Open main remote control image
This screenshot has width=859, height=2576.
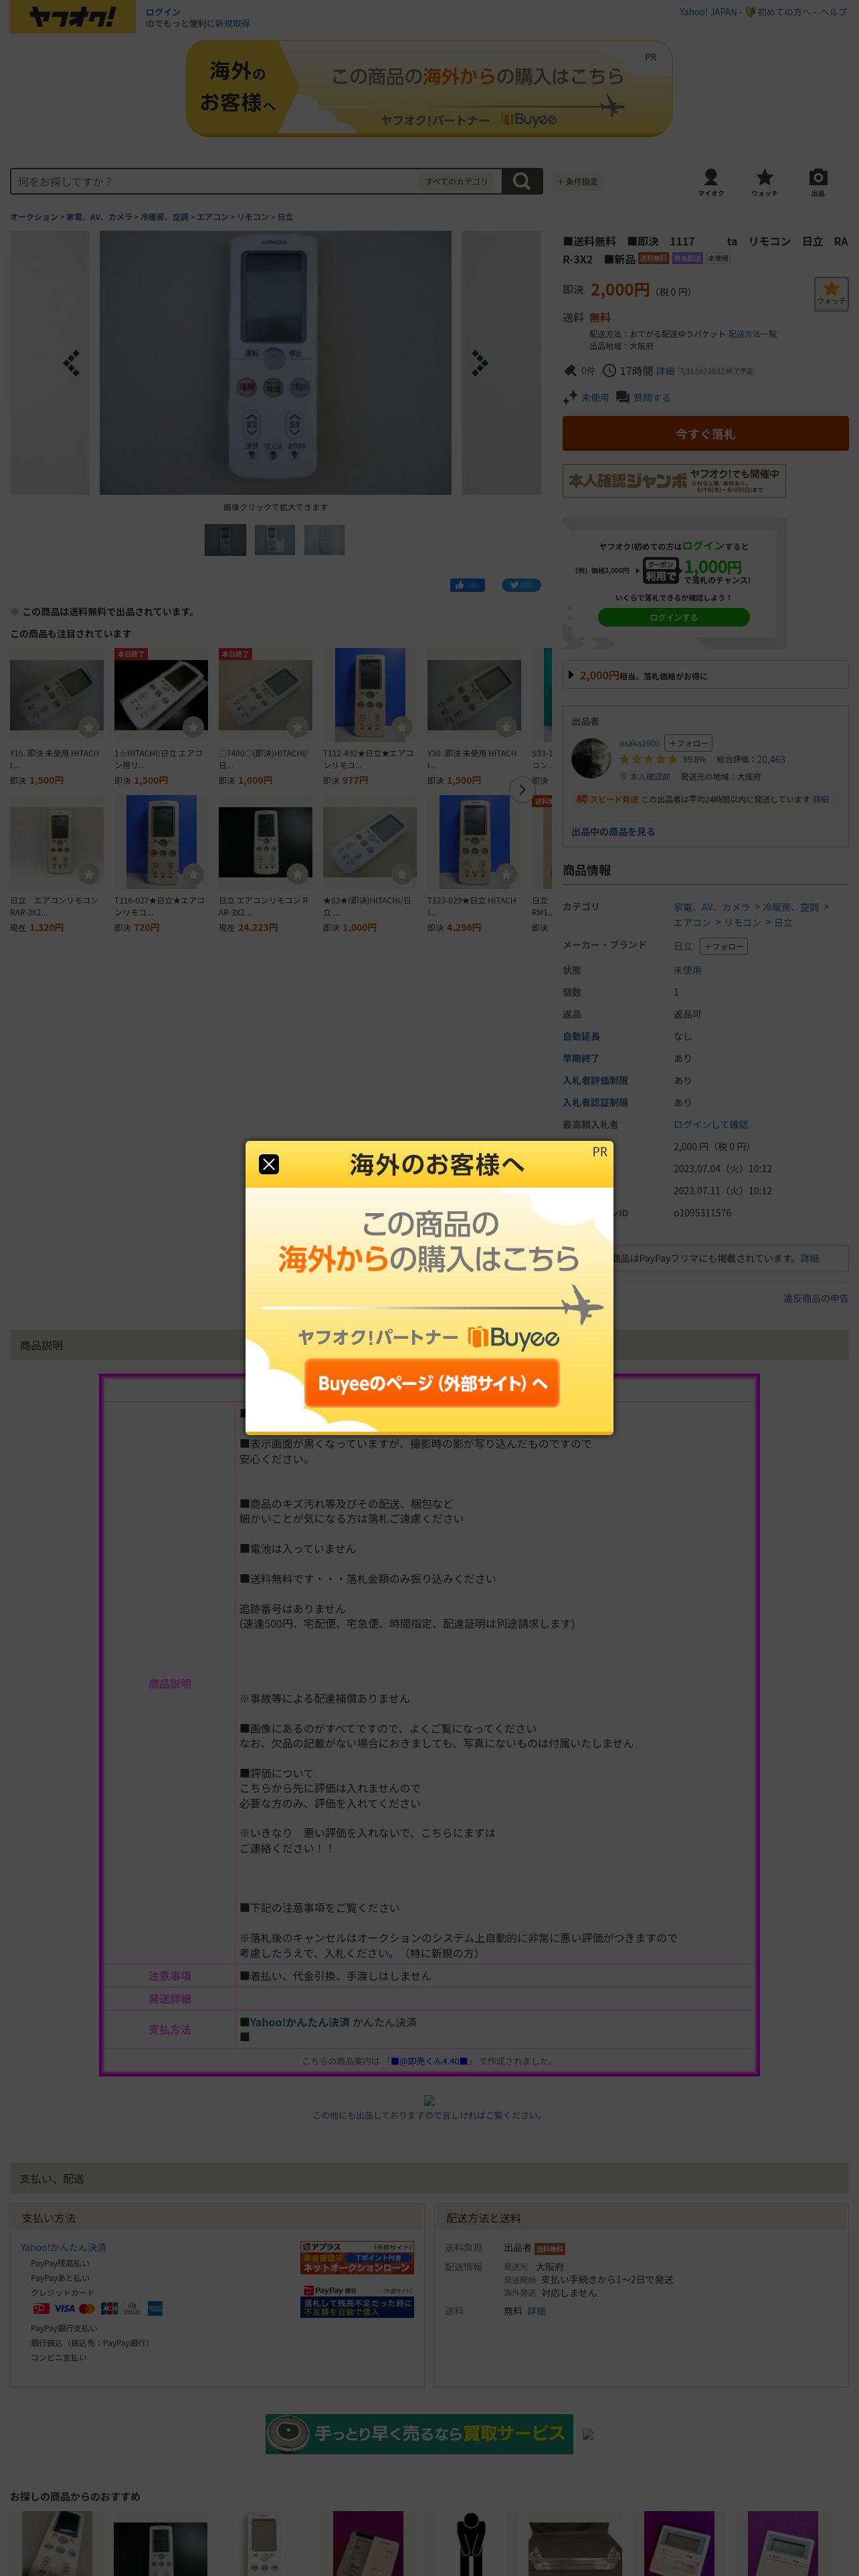[x=275, y=362]
